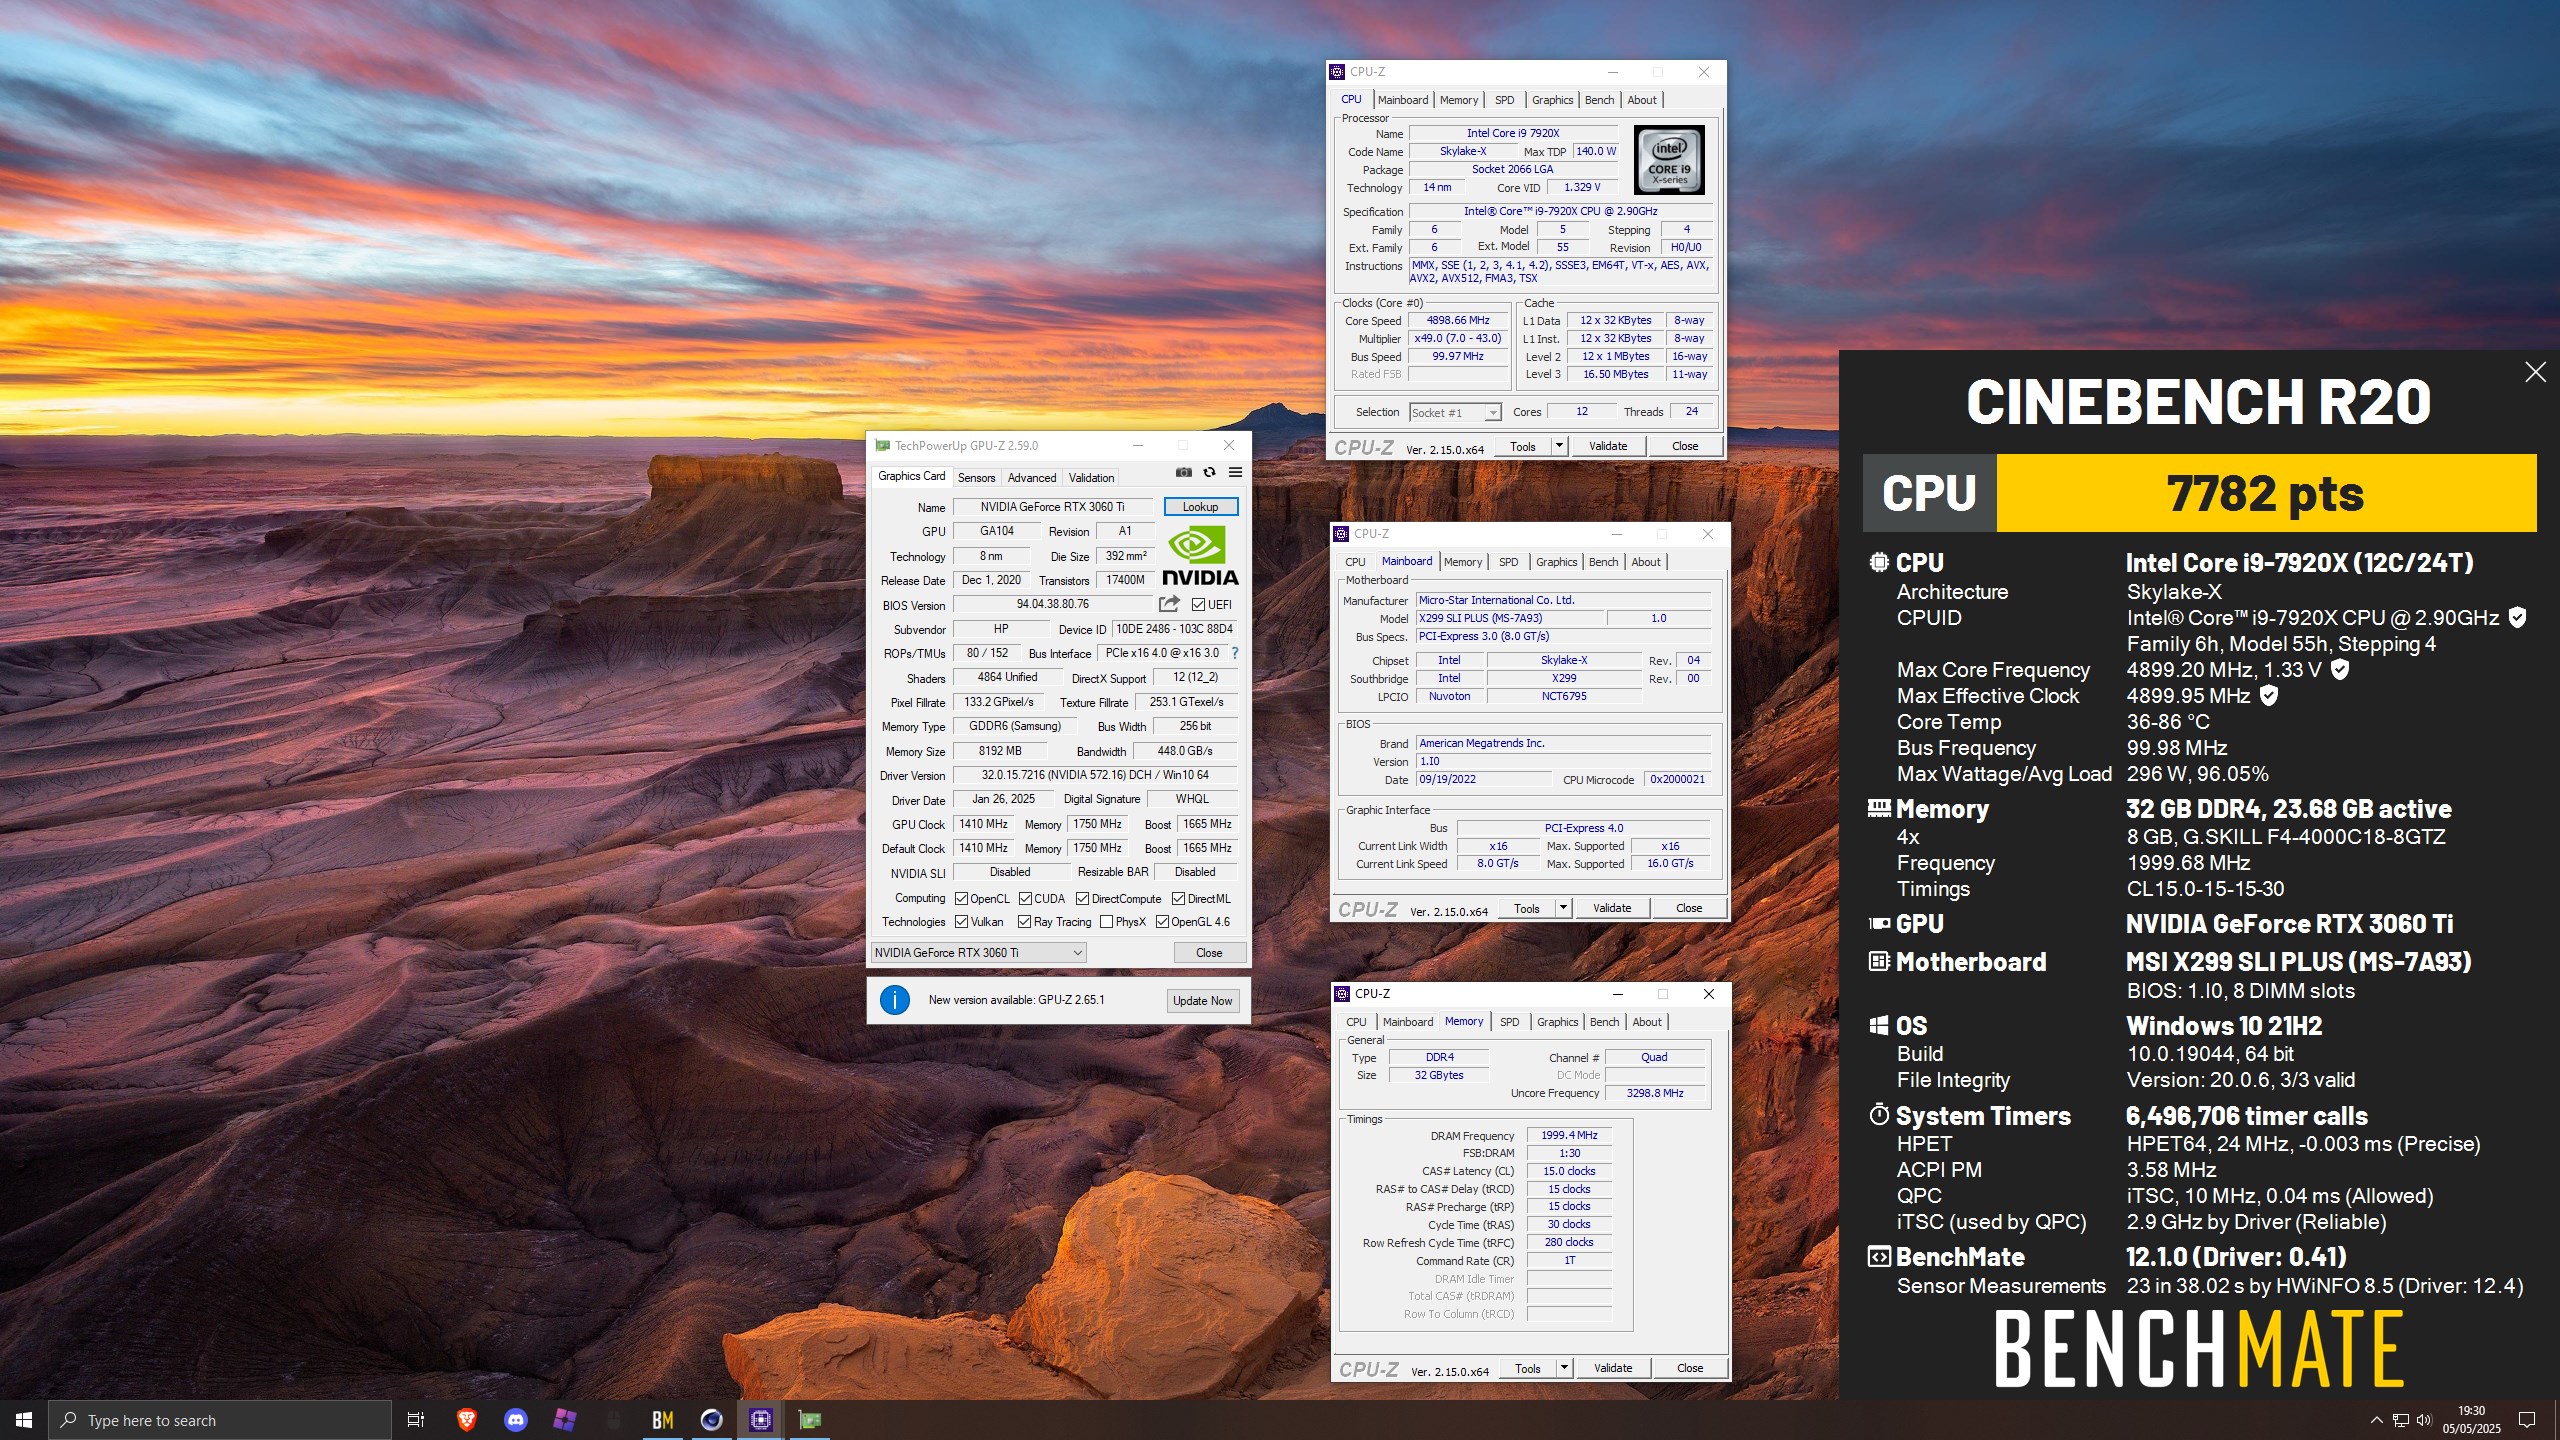Click the purple tiles app on taskbar
Image resolution: width=2560 pixels, height=1440 pixels.
coord(565,1420)
